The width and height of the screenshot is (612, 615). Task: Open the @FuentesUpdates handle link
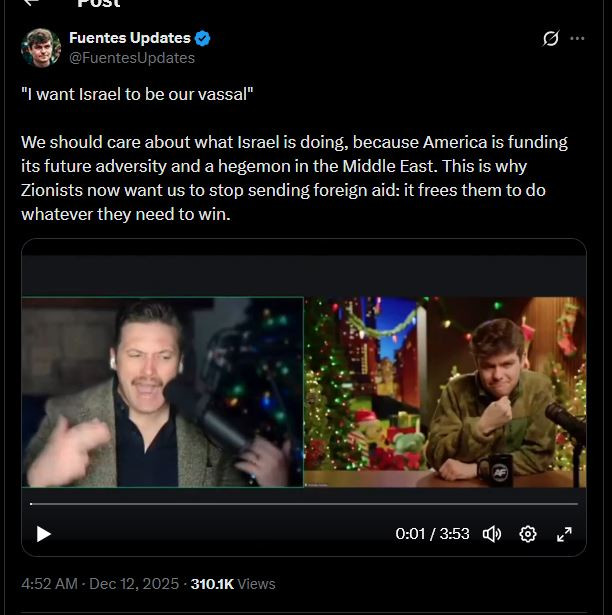pyautogui.click(x=132, y=58)
